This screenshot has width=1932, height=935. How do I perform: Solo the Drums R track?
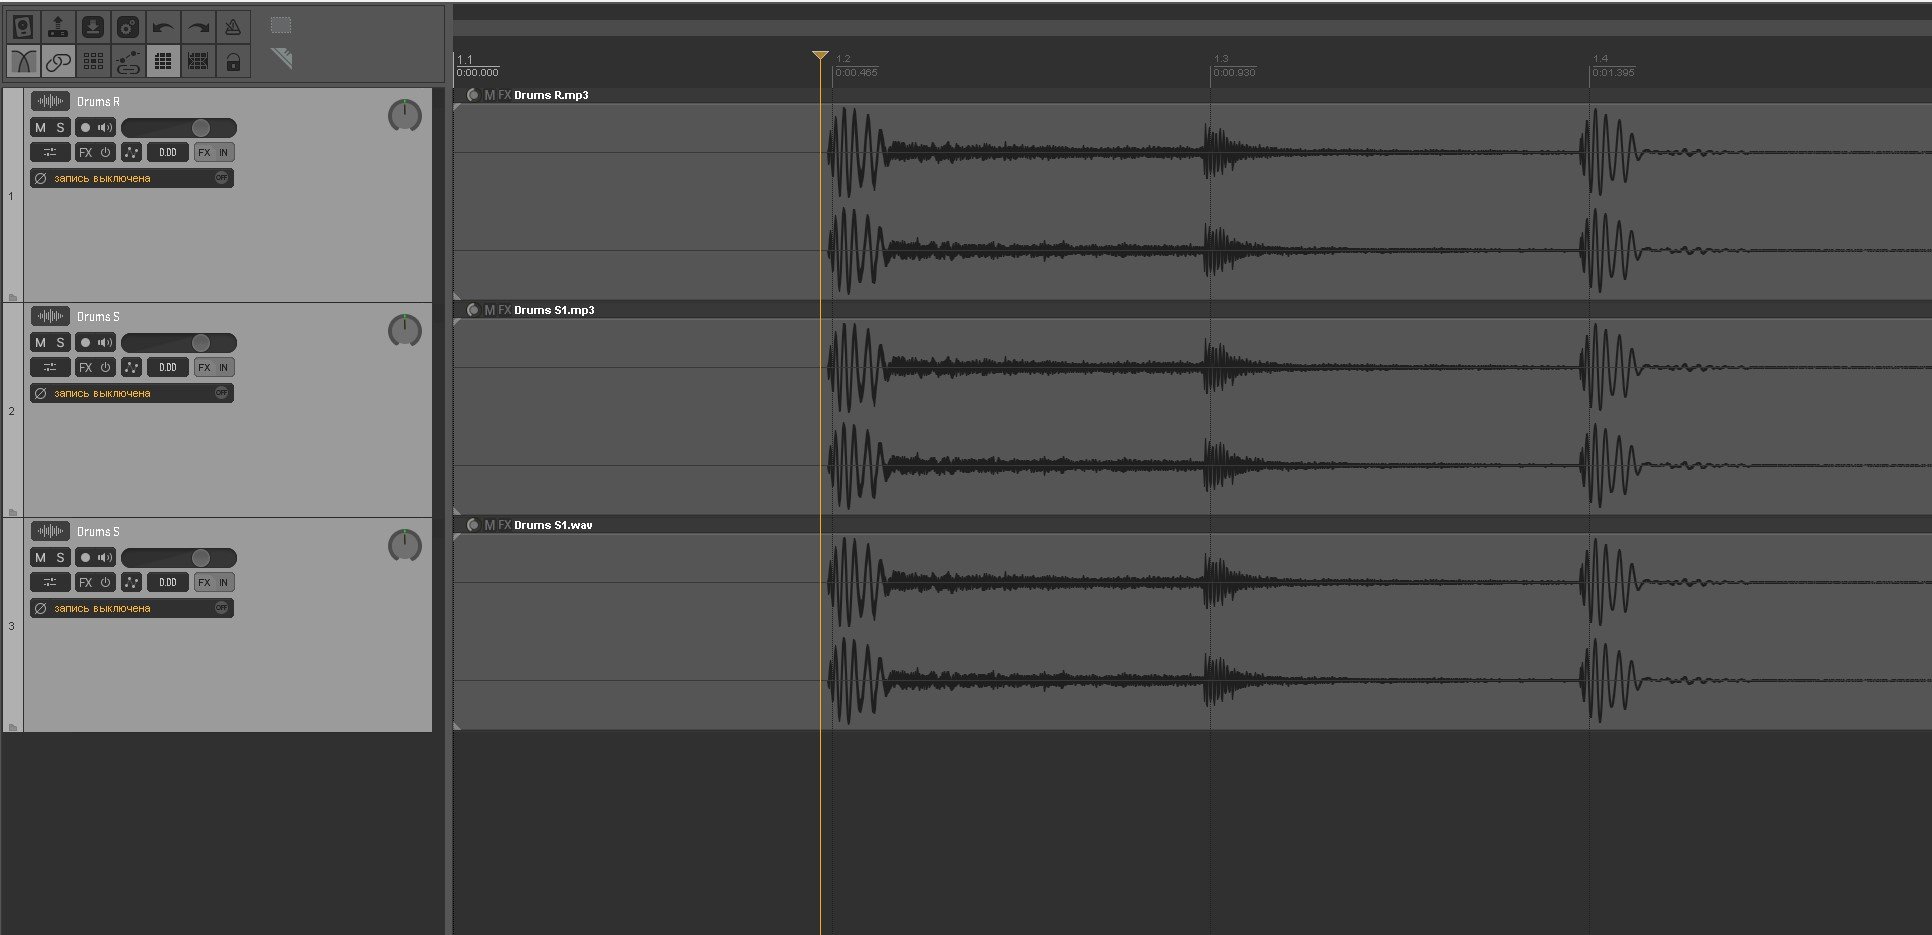60,127
